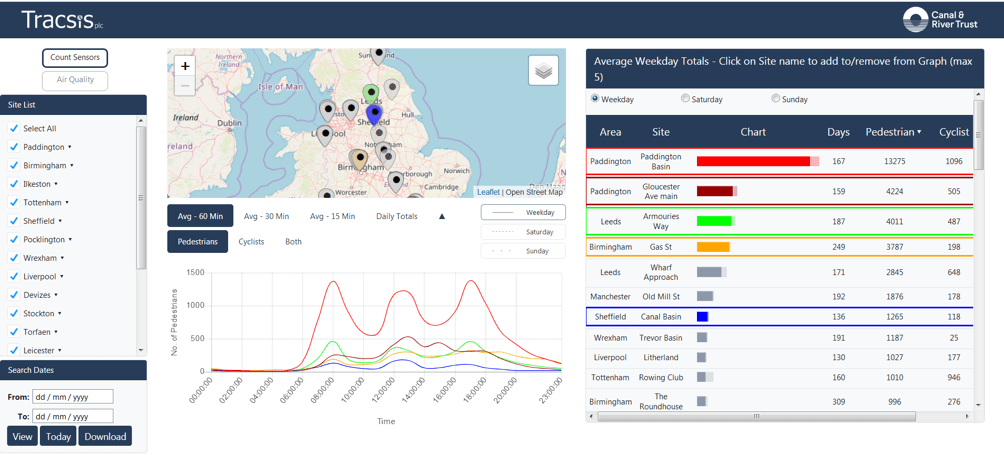This screenshot has height=455, width=1004.
Task: Zoom in on the map
Action: (185, 66)
